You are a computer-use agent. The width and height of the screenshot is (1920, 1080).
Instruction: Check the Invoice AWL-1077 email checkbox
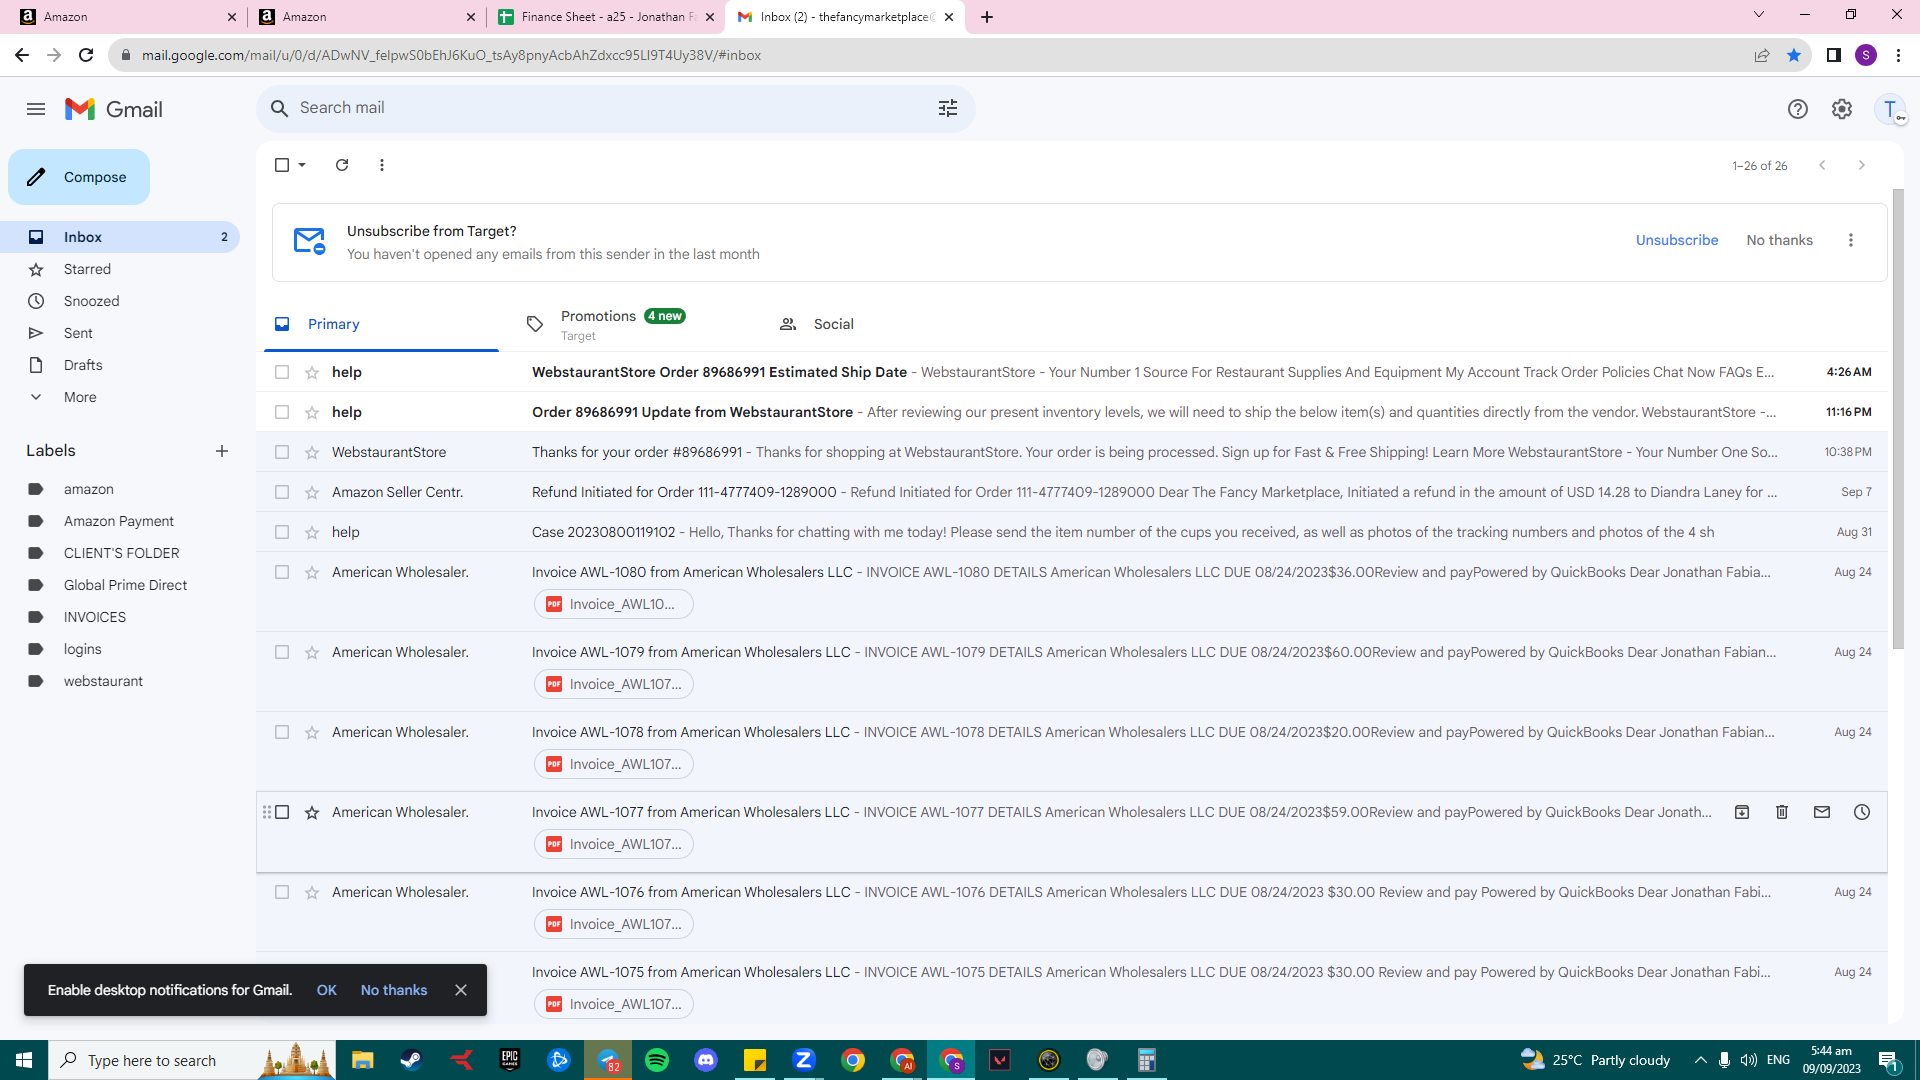coord(282,812)
